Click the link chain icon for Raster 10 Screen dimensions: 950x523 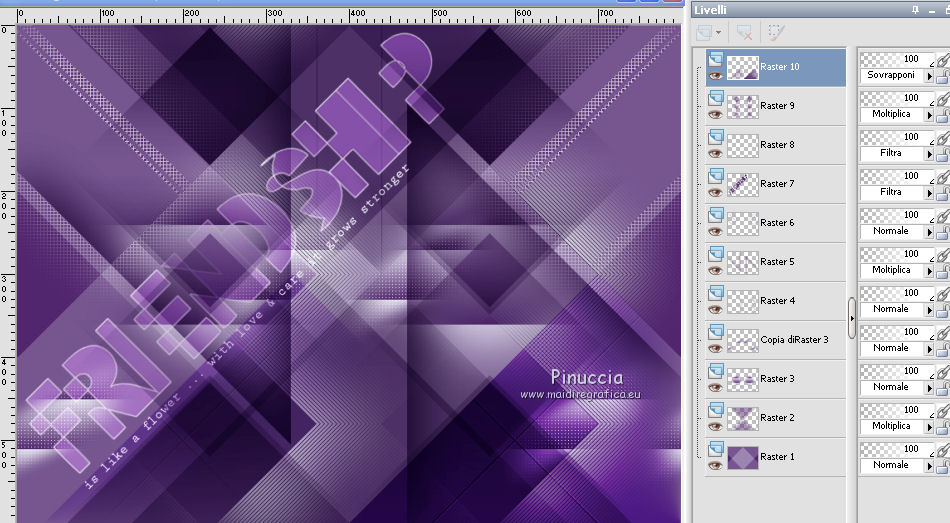(943, 59)
